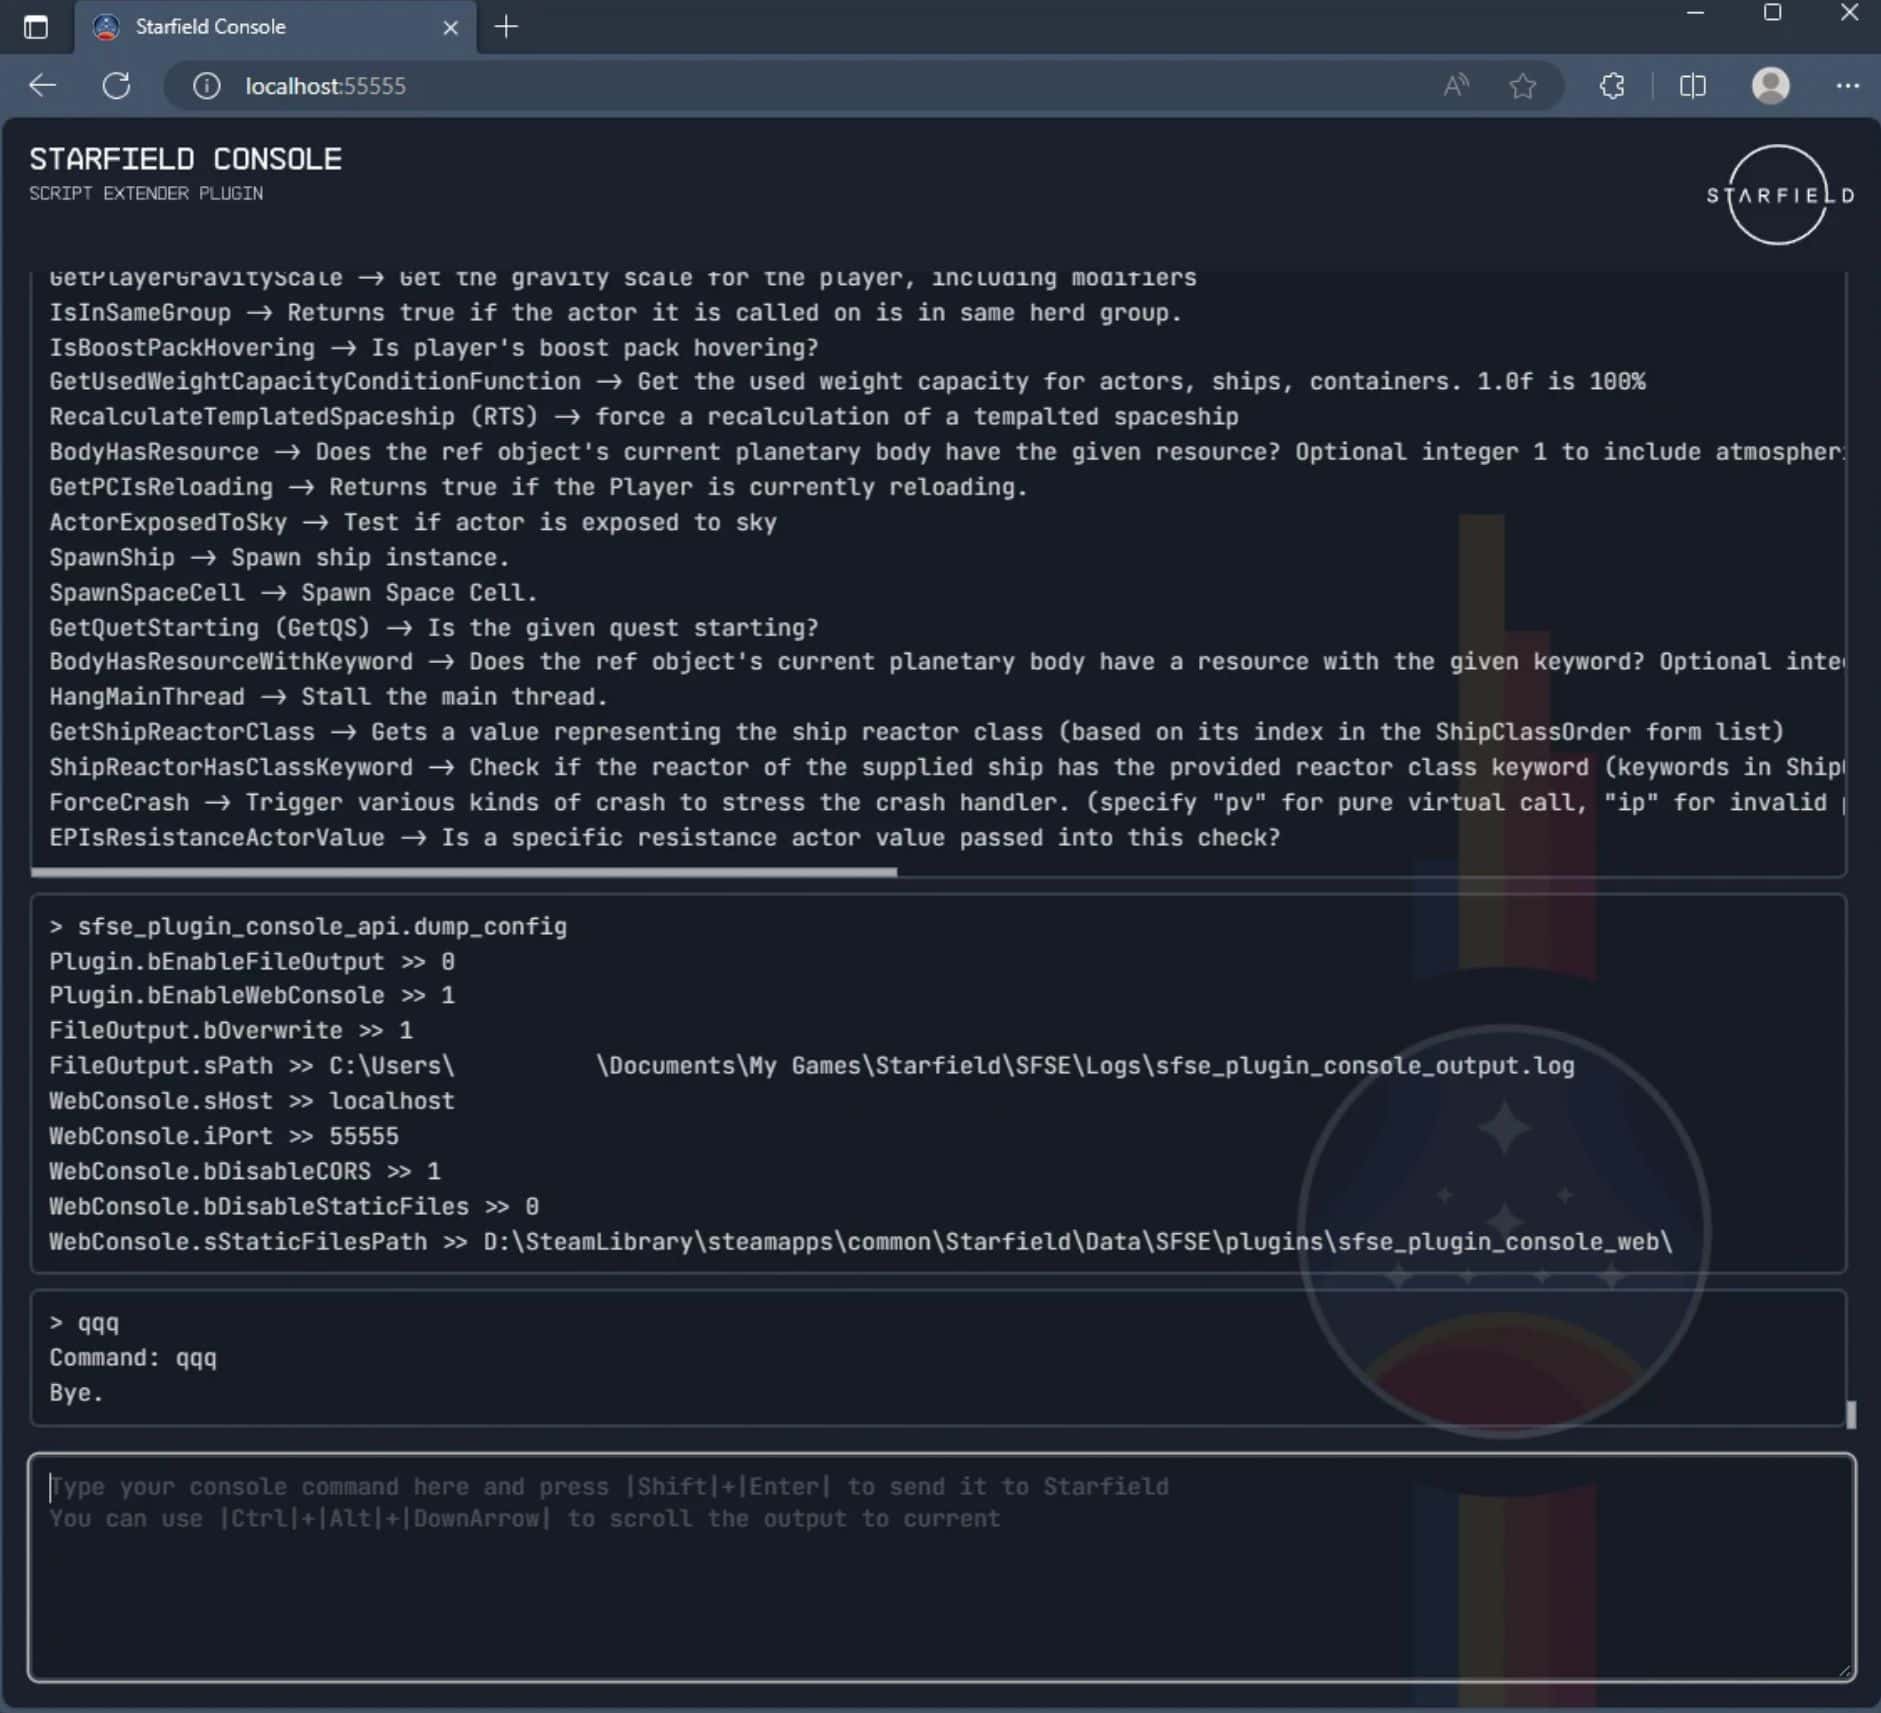The height and width of the screenshot is (1713, 1881).
Task: Reload the localhost page
Action: 117,86
